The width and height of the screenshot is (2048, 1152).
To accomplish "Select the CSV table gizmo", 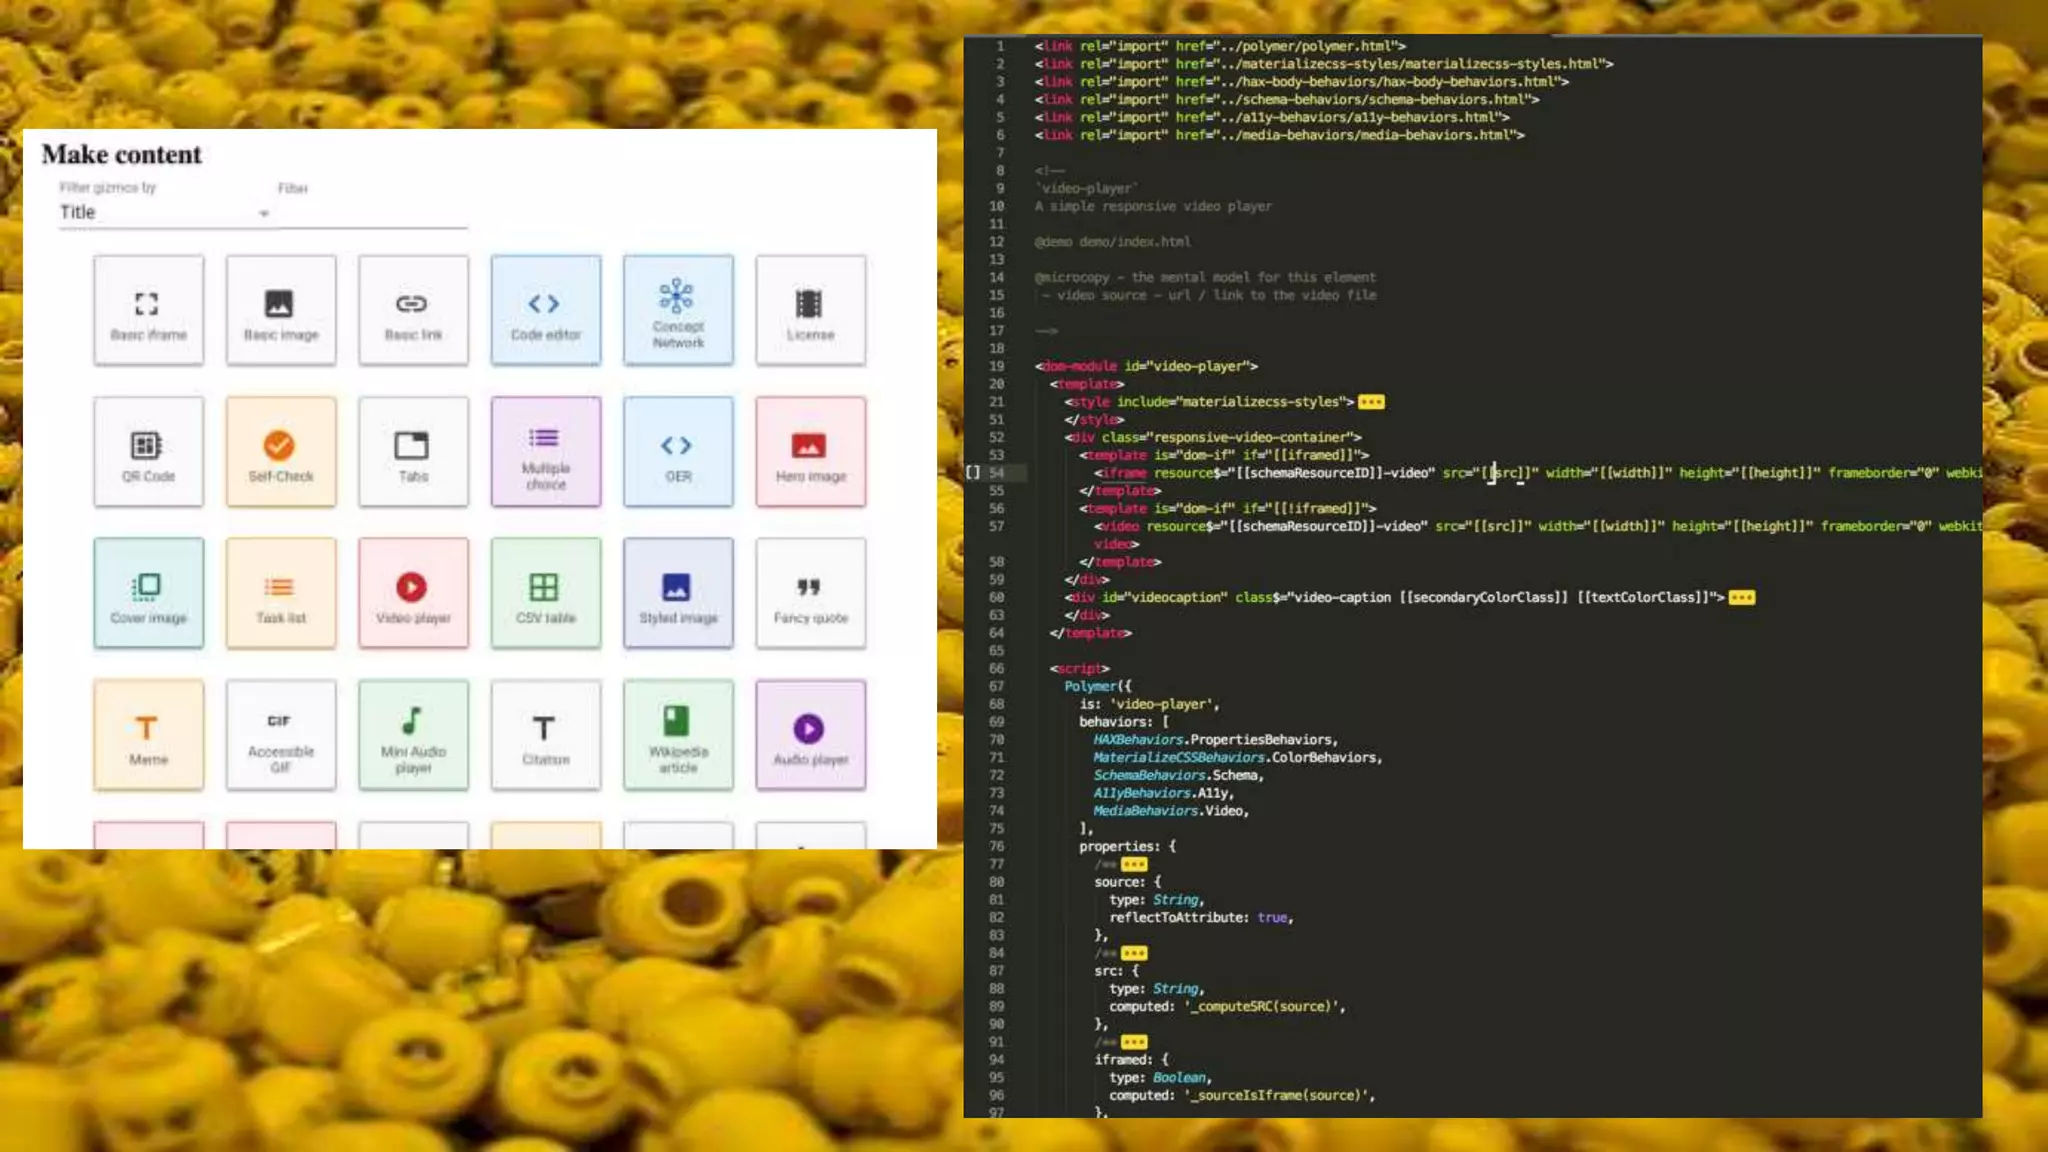I will click(545, 593).
